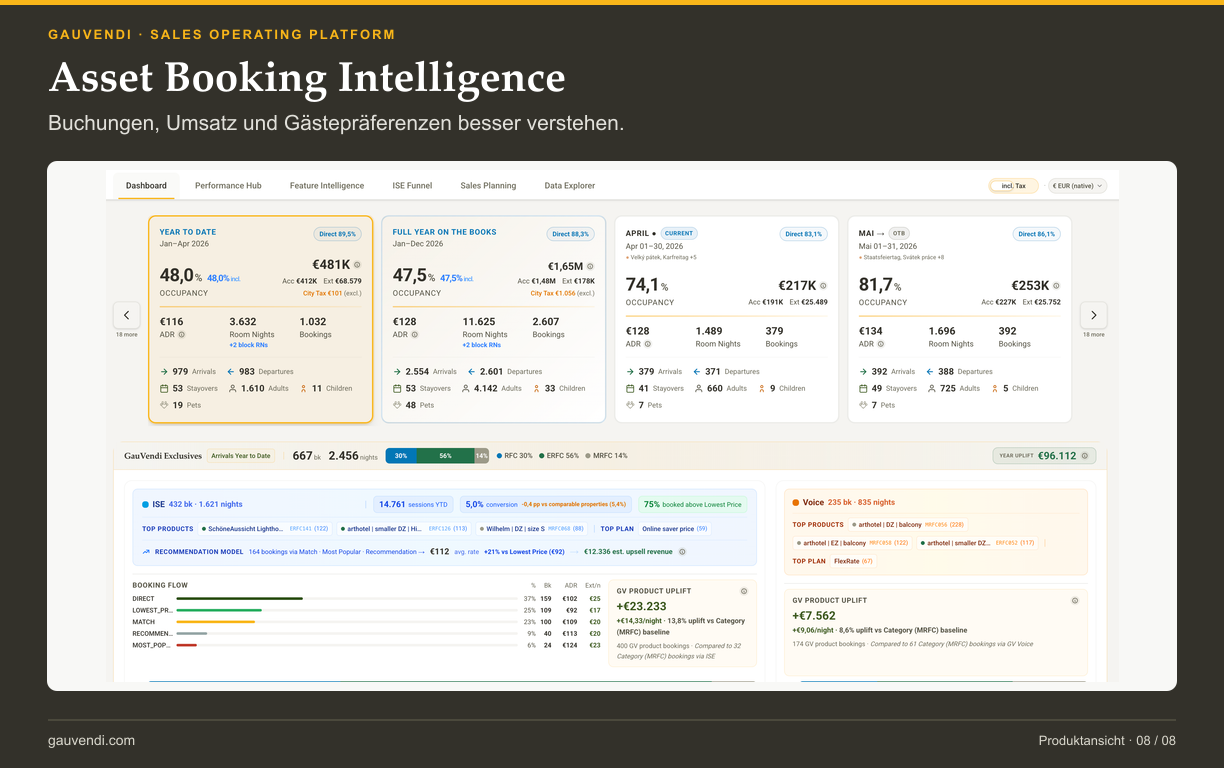
Task: Click the FlexRate top plan chip
Action: [853, 561]
